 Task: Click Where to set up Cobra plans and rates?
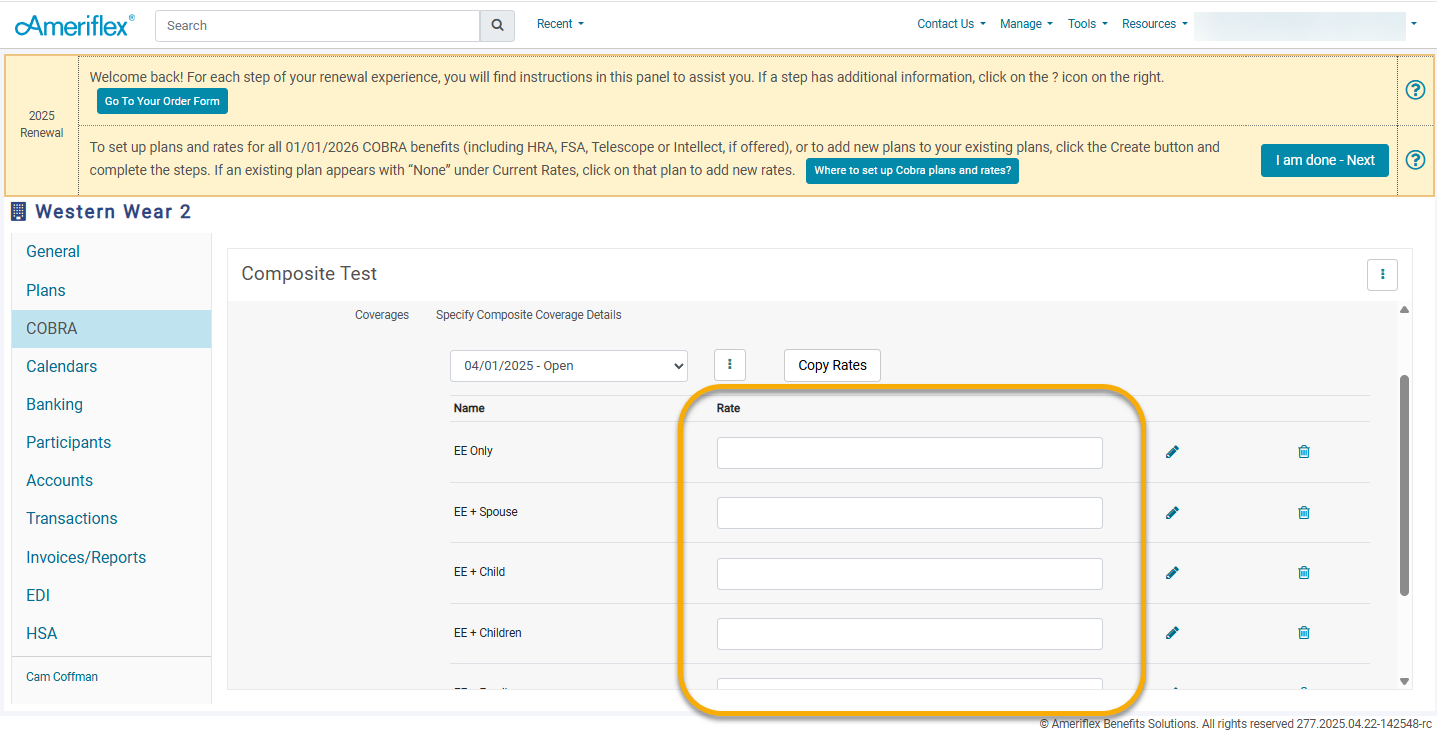click(912, 171)
